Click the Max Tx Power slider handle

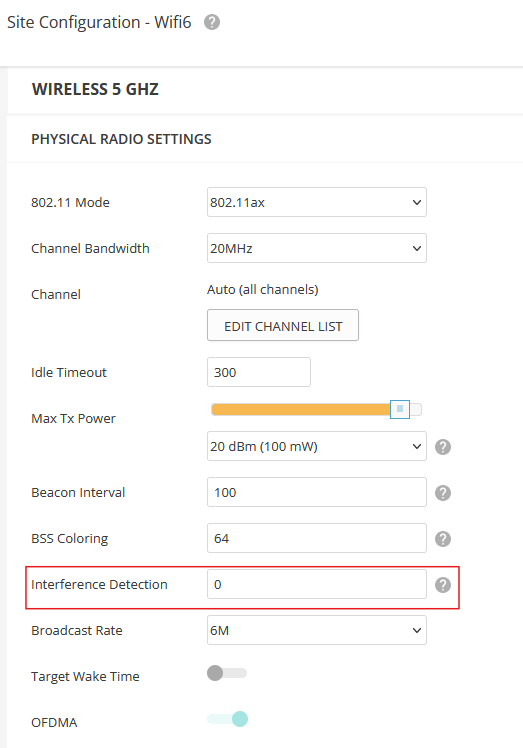pyautogui.click(x=400, y=409)
